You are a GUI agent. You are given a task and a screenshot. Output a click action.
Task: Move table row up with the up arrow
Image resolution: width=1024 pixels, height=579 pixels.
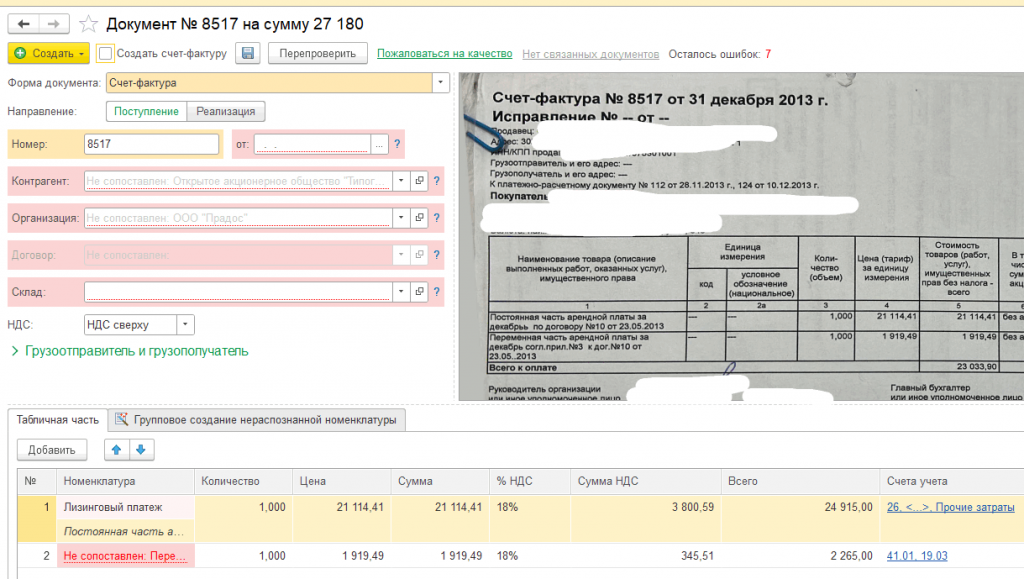(x=116, y=450)
